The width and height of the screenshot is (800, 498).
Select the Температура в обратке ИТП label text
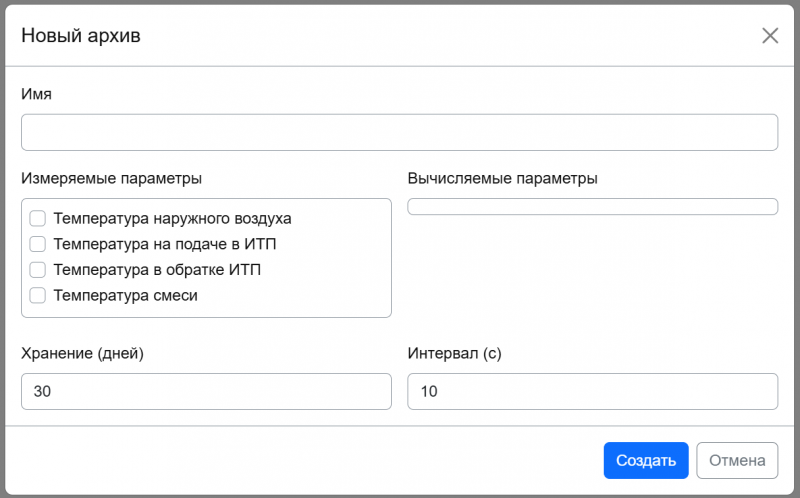(x=158, y=270)
